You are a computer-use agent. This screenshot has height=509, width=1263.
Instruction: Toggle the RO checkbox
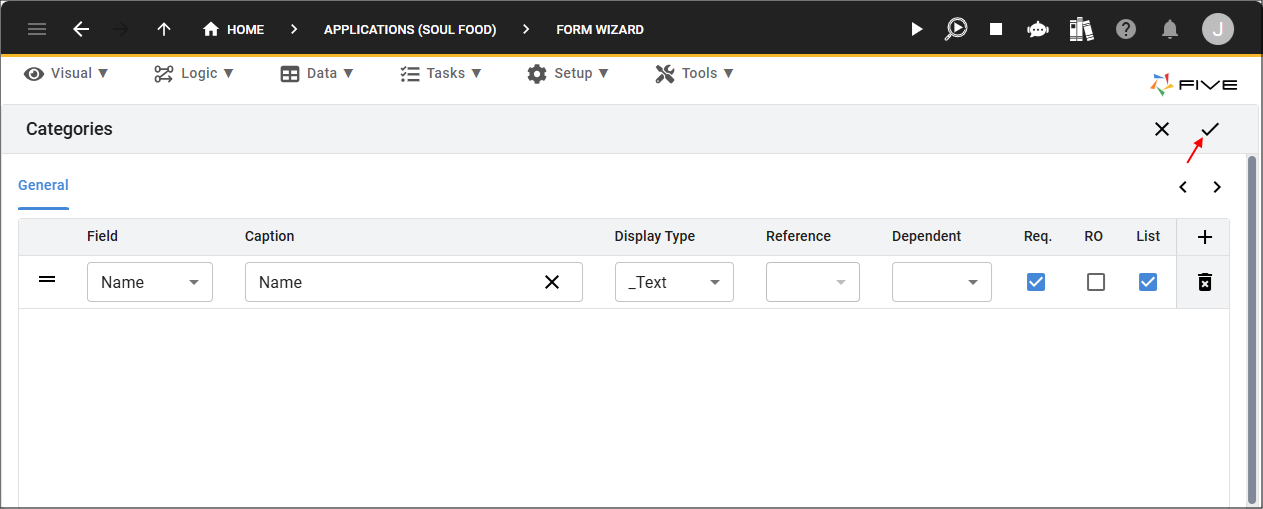(1096, 282)
